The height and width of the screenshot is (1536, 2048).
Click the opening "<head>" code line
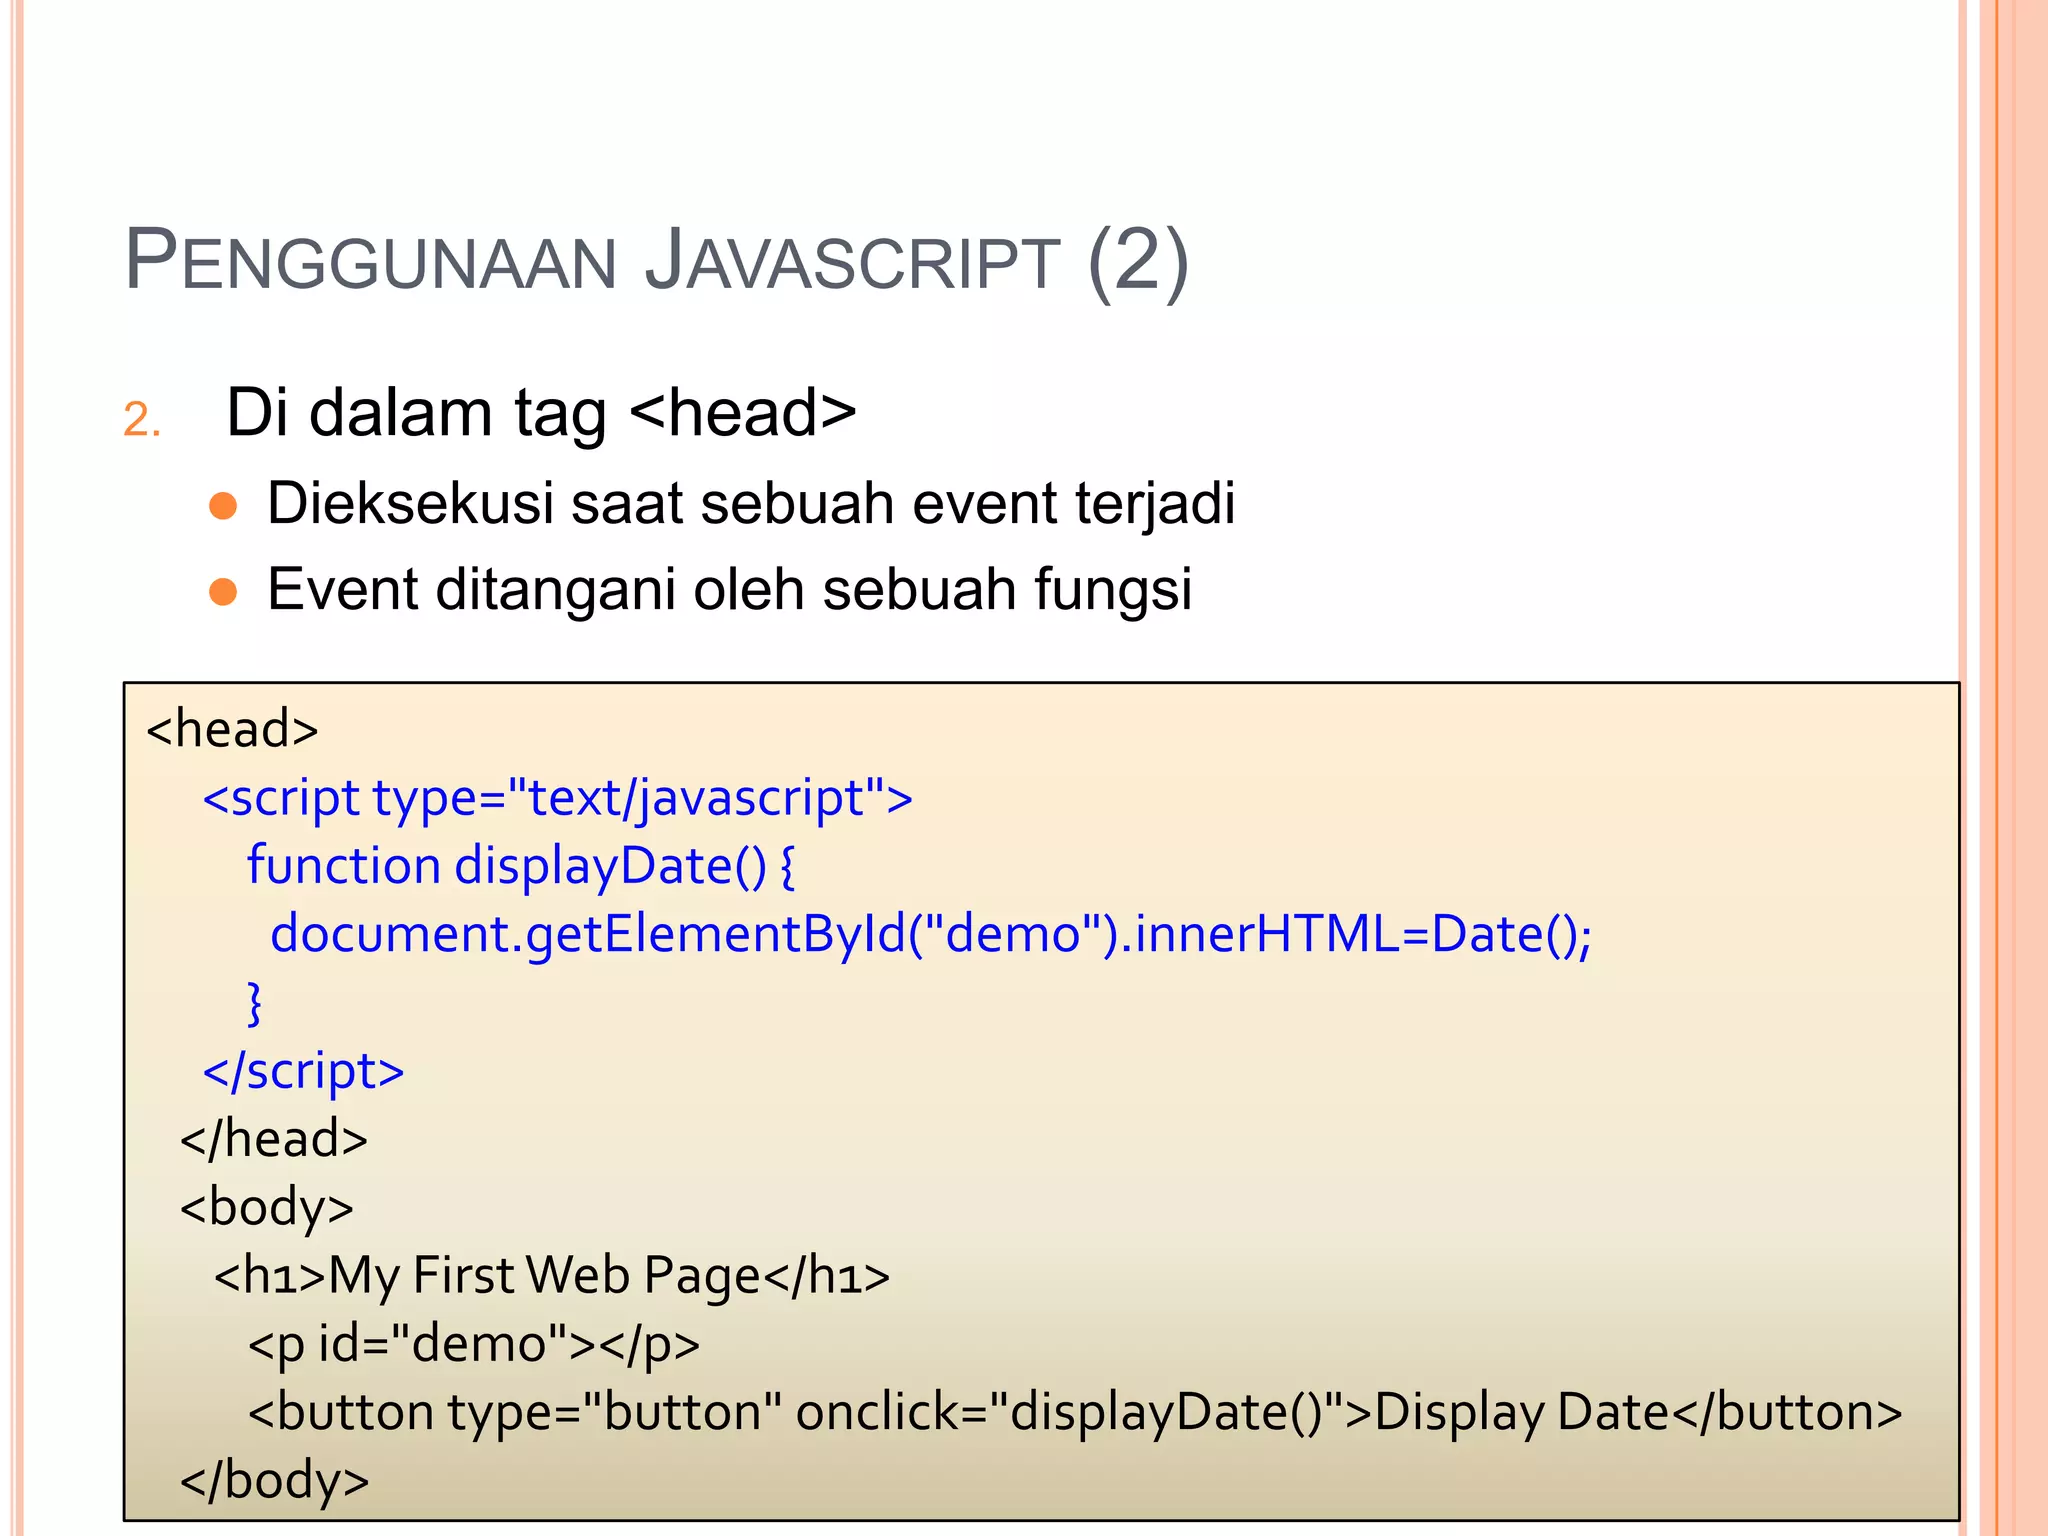(232, 729)
